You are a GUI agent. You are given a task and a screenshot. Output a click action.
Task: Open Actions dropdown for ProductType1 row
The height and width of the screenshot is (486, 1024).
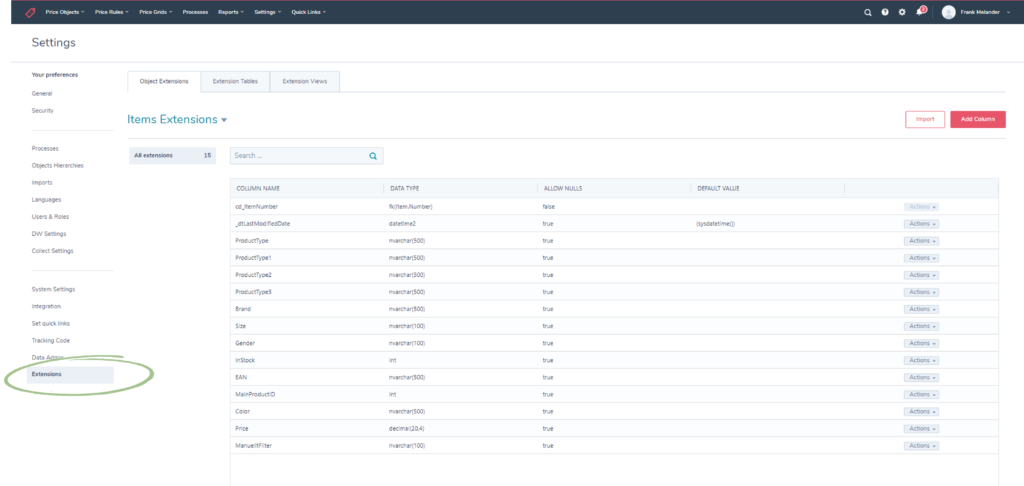point(921,257)
